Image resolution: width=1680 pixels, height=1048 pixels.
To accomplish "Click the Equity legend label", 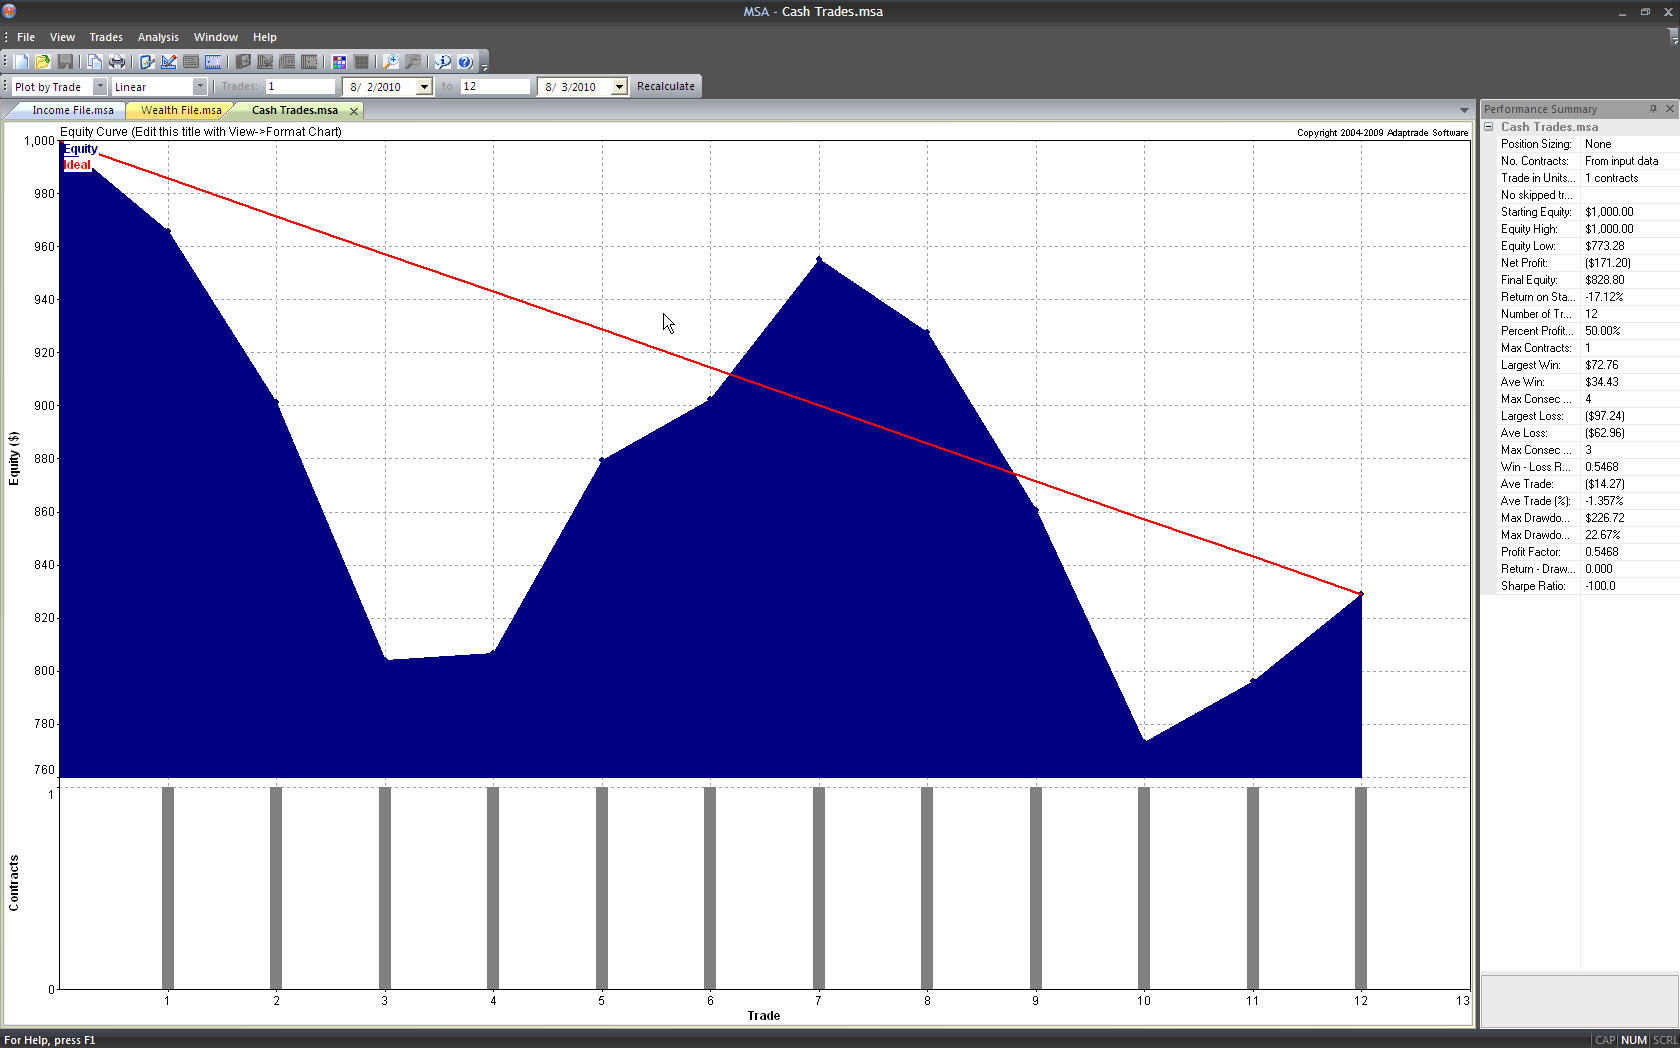I will click(80, 149).
